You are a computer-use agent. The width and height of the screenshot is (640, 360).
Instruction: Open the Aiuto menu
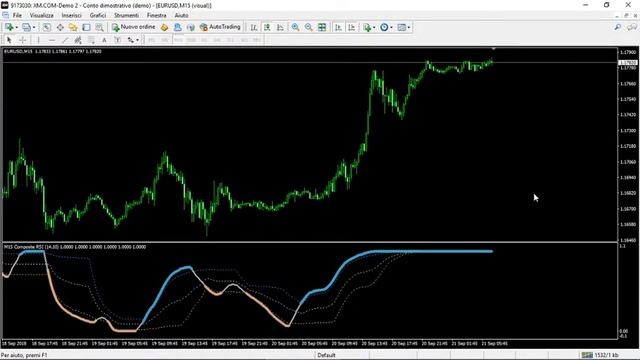[181, 15]
